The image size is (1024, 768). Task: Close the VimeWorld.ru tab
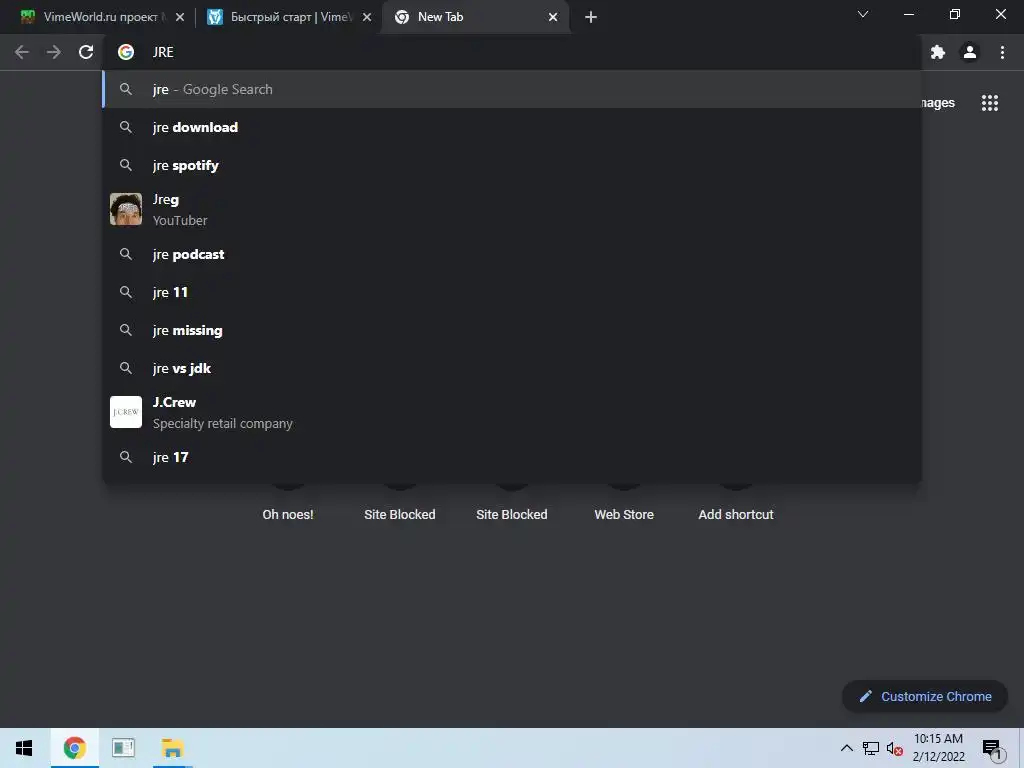tap(180, 17)
